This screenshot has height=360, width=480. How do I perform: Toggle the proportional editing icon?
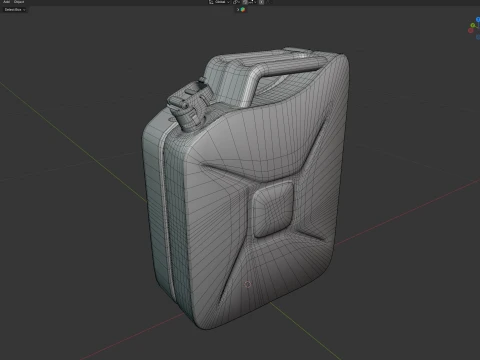[261, 2]
